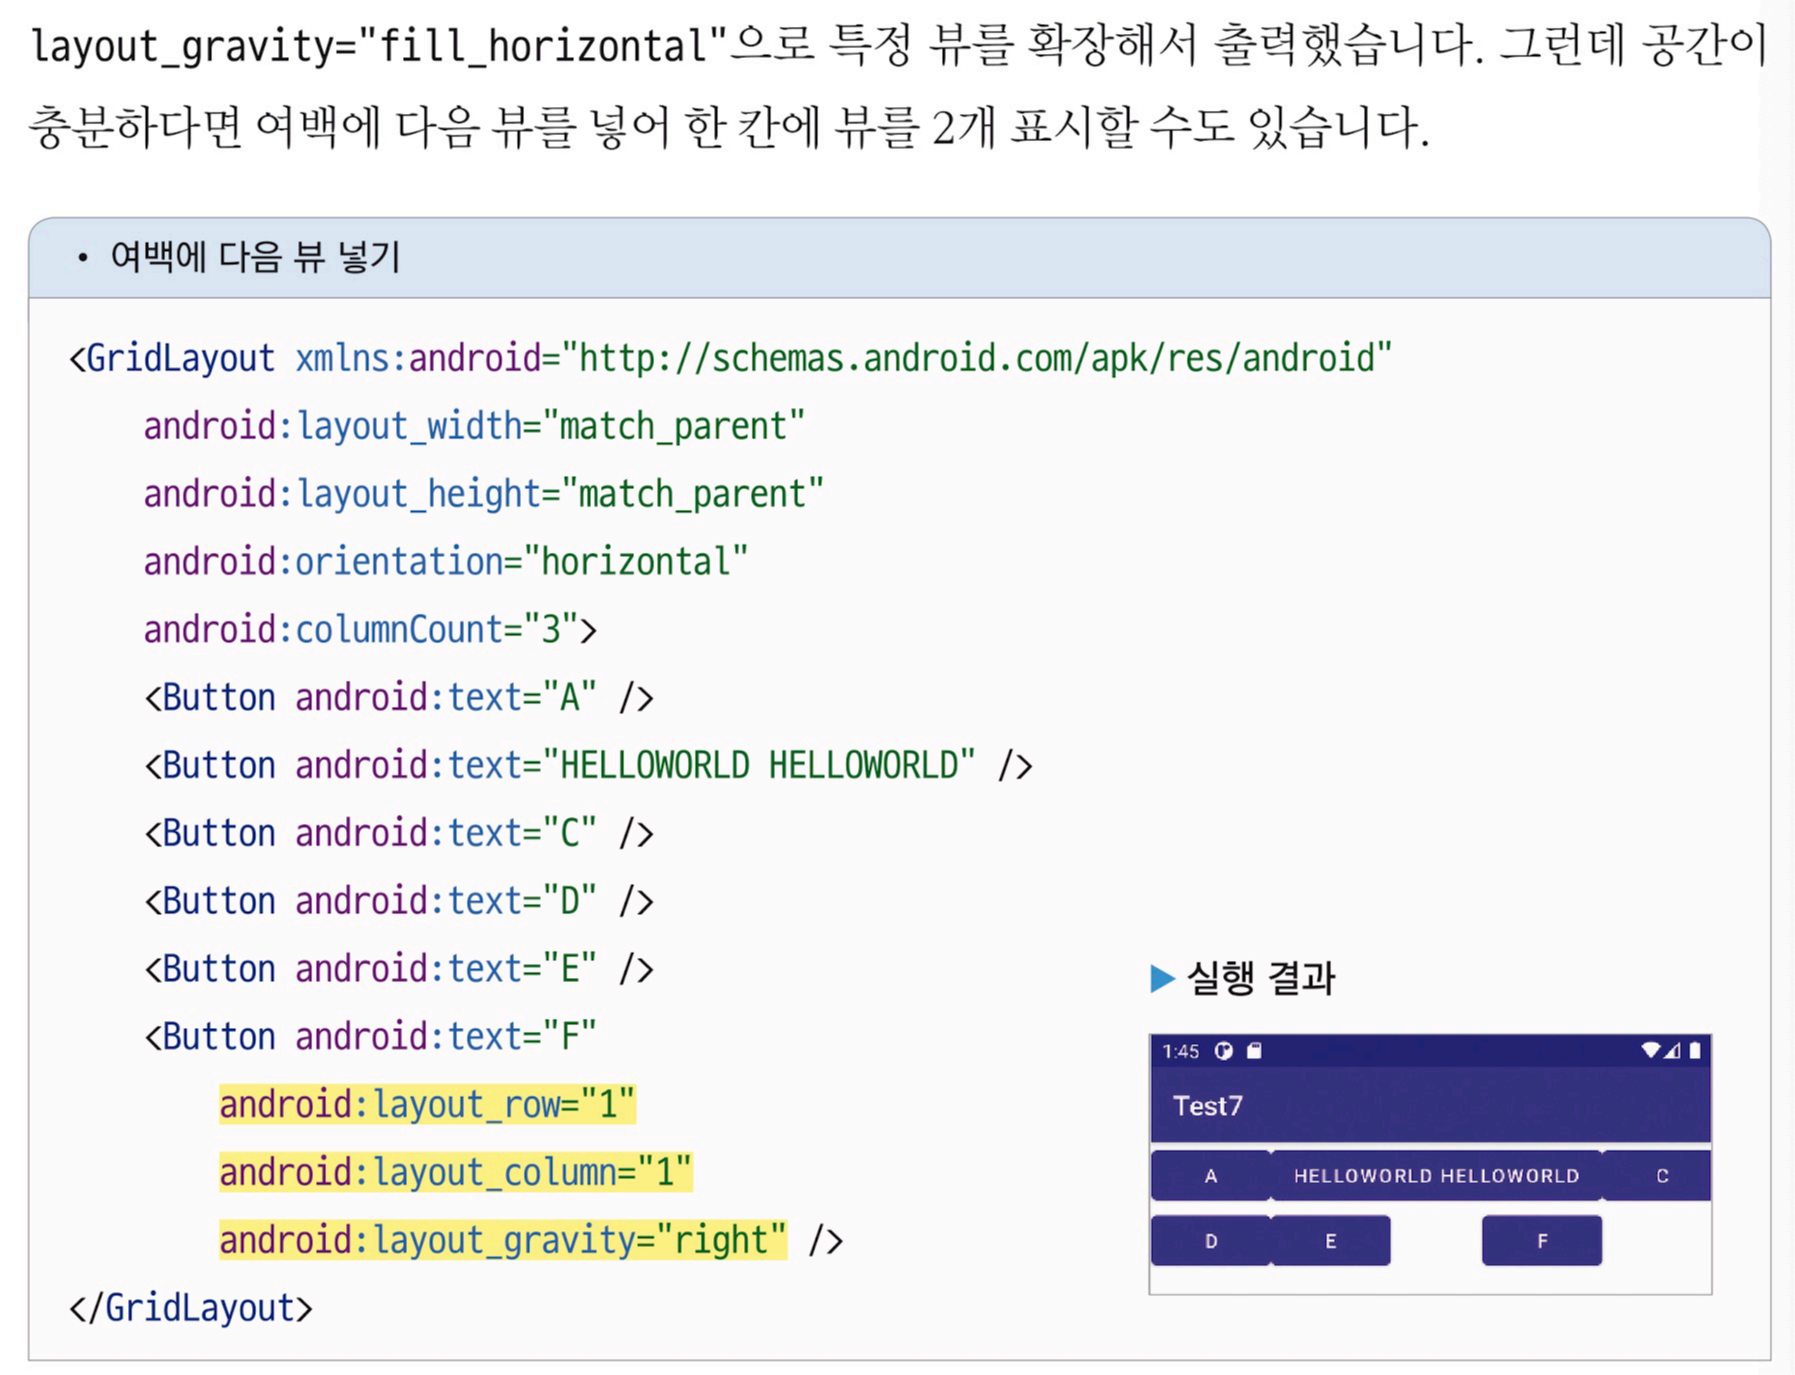Click the code line Button android:text="A"

(399, 698)
